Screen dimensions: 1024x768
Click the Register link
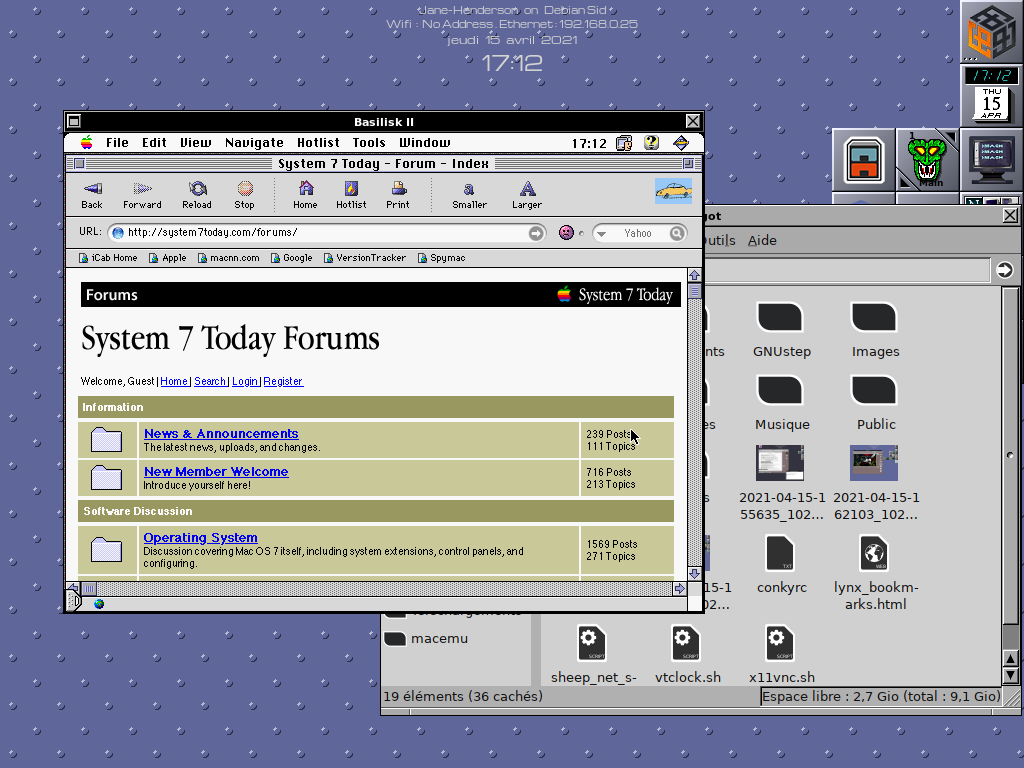(x=283, y=381)
